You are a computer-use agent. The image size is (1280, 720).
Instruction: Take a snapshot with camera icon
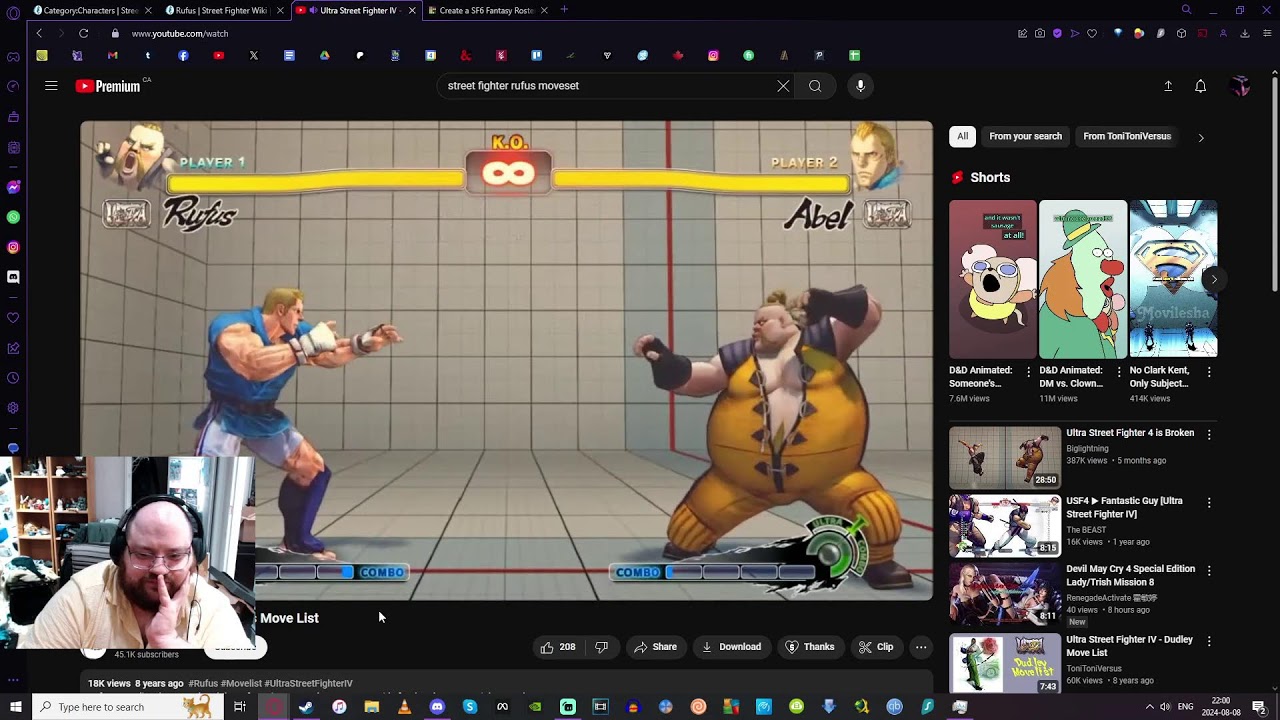click(x=1040, y=33)
